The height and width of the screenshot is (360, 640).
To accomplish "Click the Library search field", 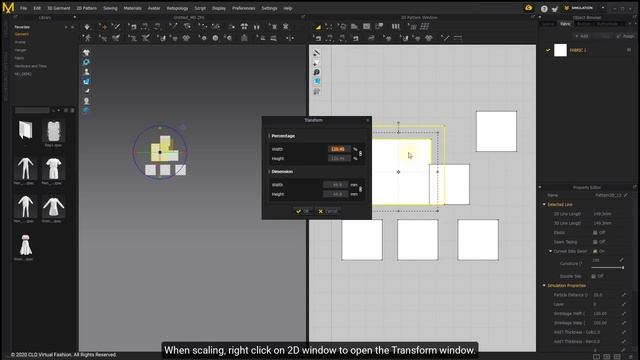I will pos(32,110).
